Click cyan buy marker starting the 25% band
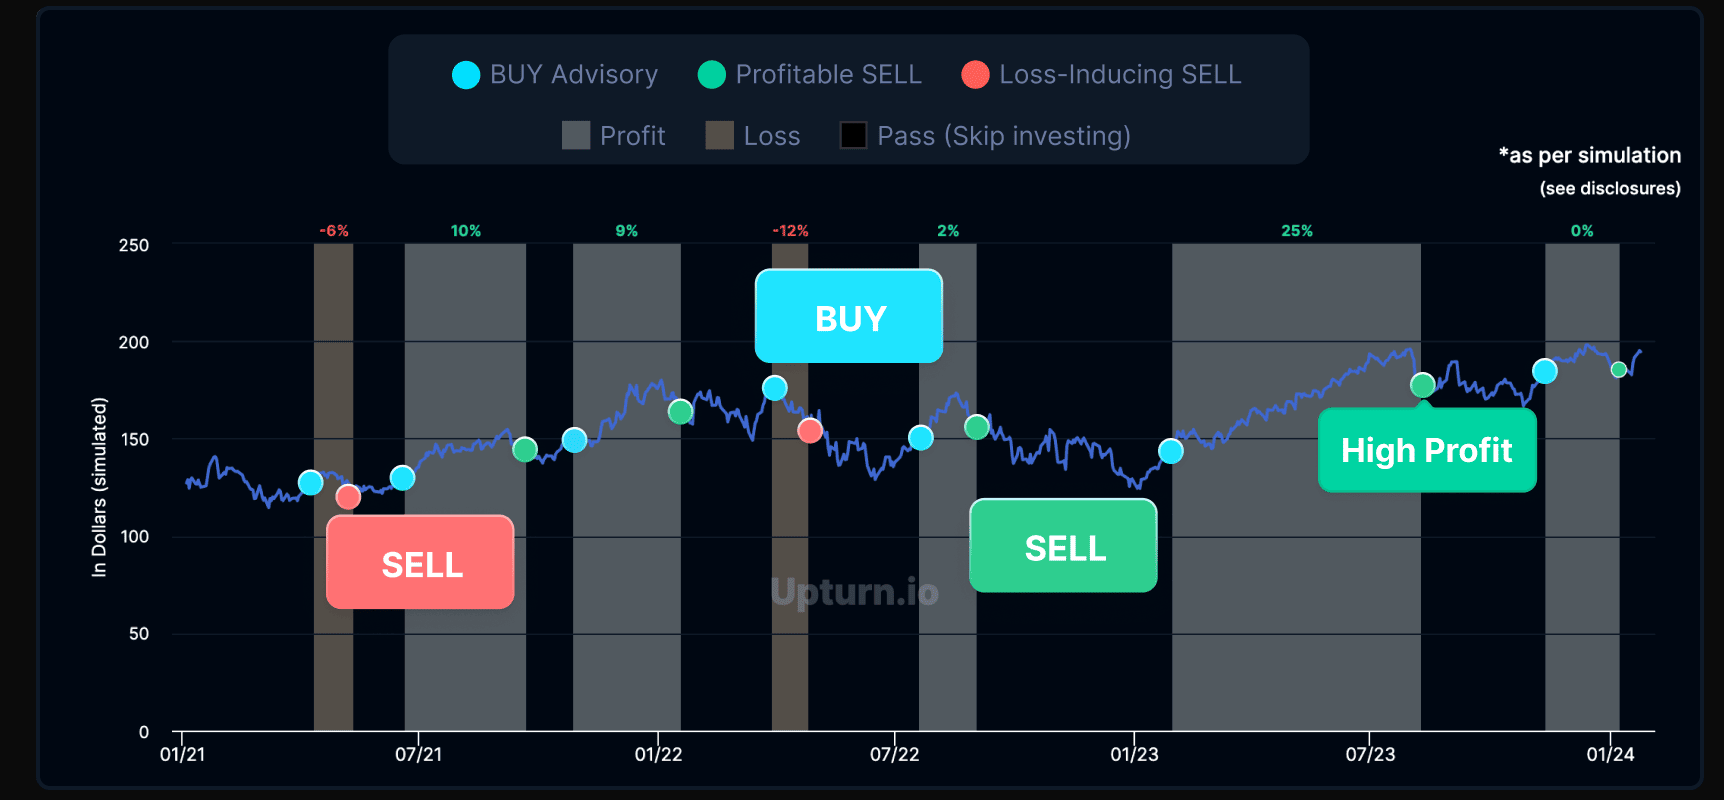 (x=1171, y=452)
